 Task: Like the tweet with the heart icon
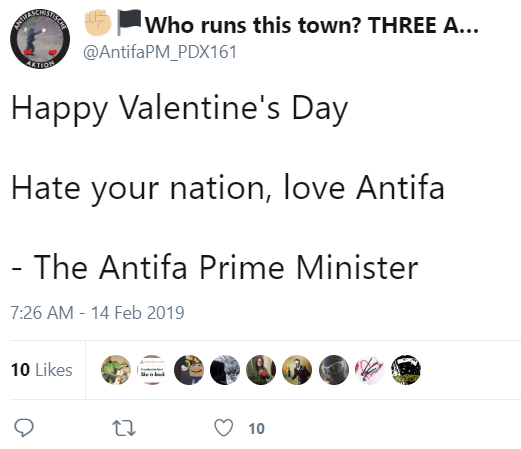point(223,428)
